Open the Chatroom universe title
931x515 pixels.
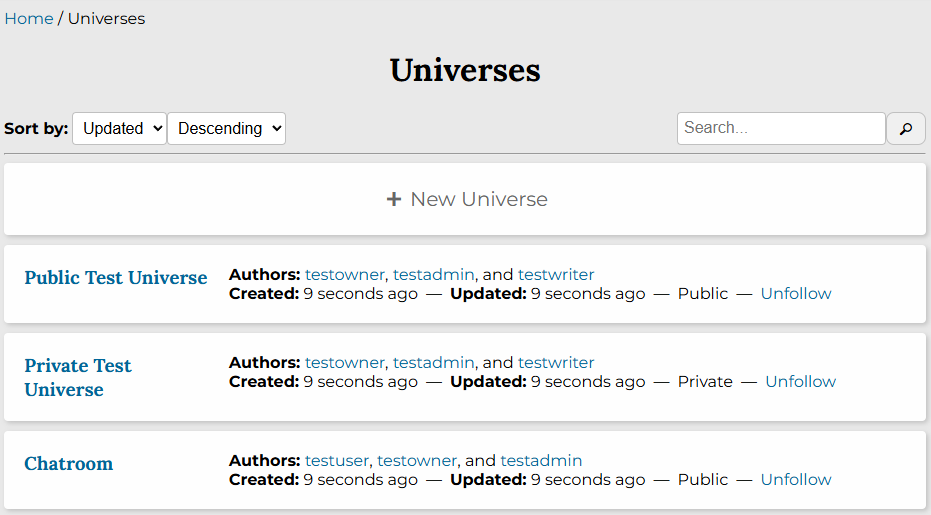coord(69,463)
